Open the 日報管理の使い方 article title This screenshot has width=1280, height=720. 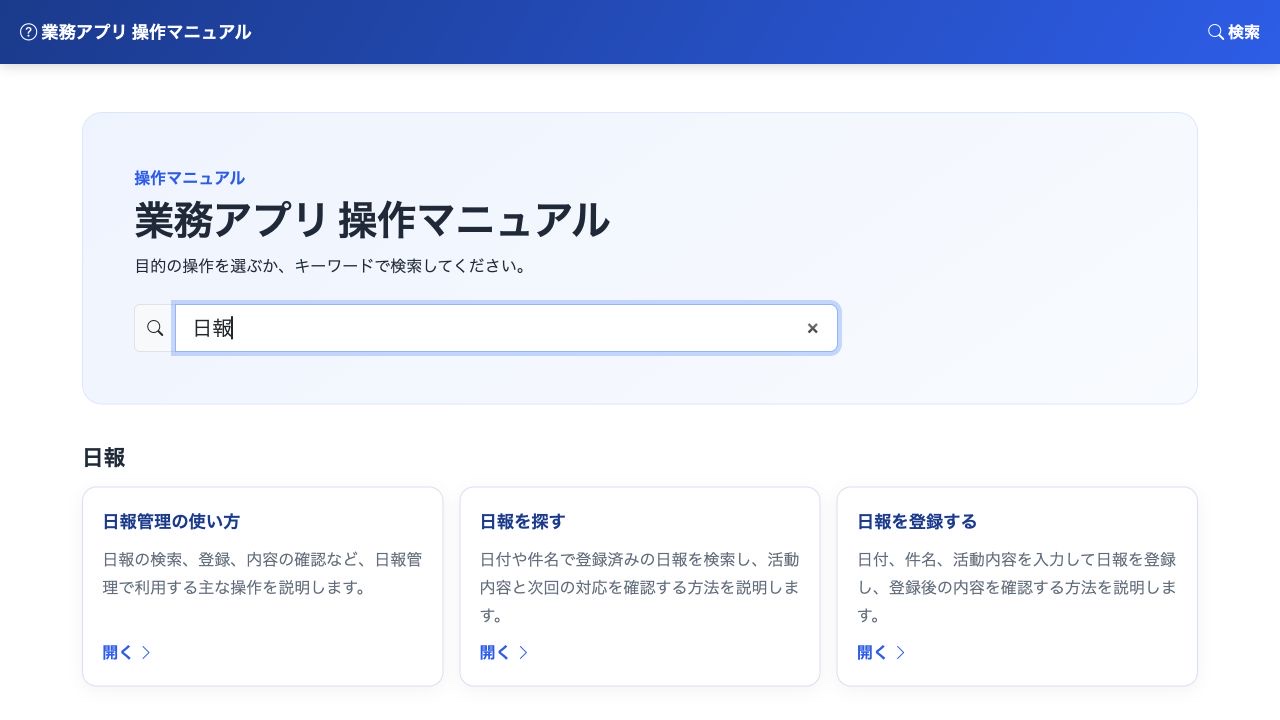[171, 522]
